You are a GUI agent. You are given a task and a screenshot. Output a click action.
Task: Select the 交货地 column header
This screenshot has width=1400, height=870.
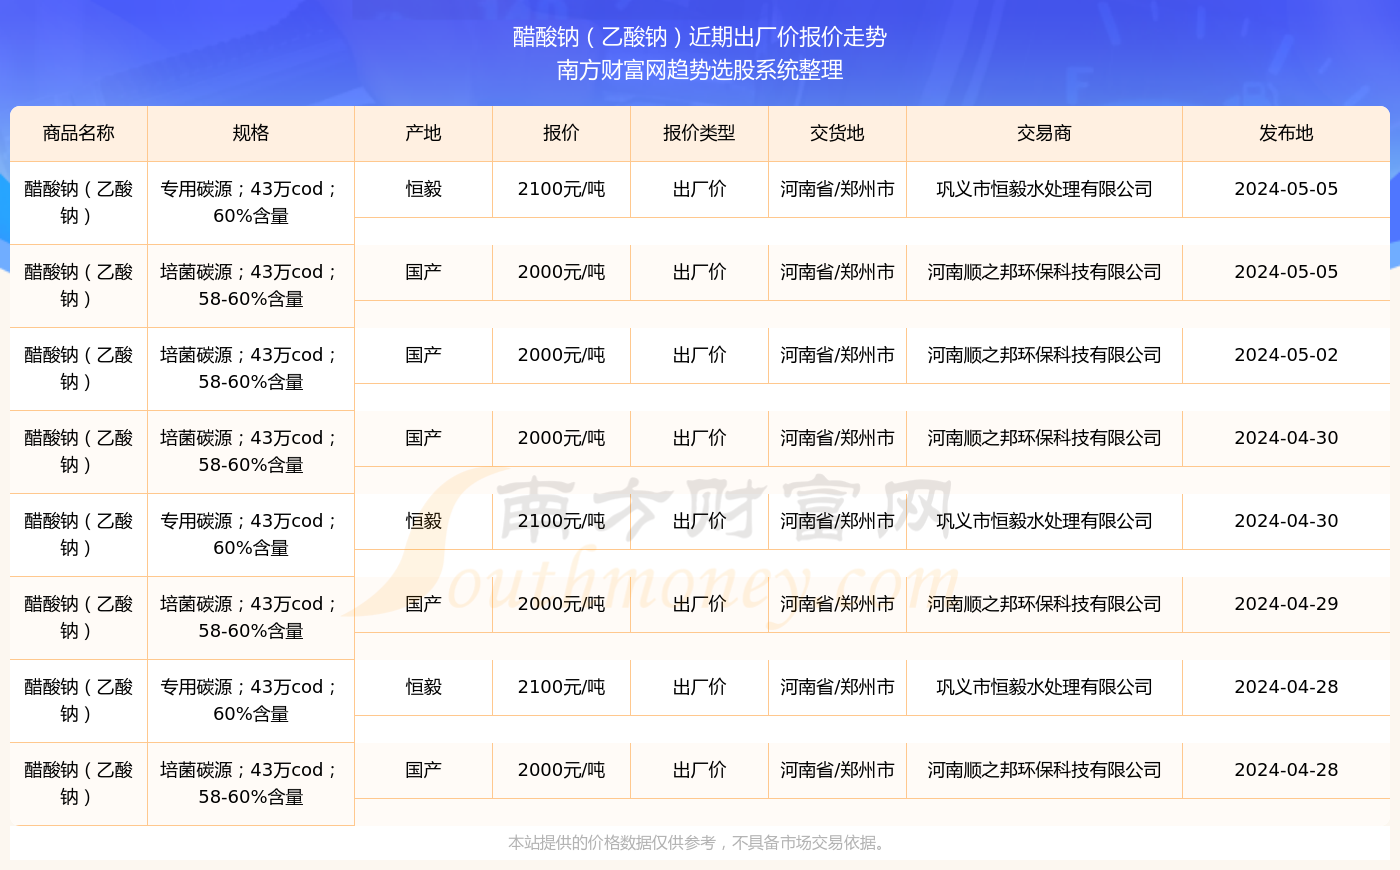[x=837, y=133]
